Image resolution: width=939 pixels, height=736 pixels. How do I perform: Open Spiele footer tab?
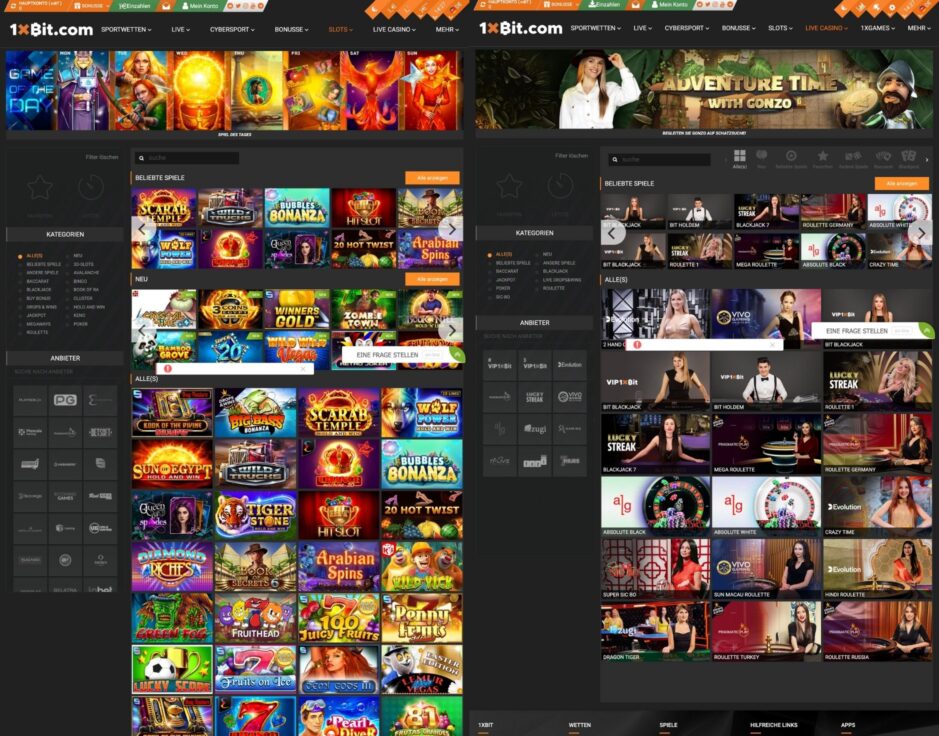(x=668, y=725)
